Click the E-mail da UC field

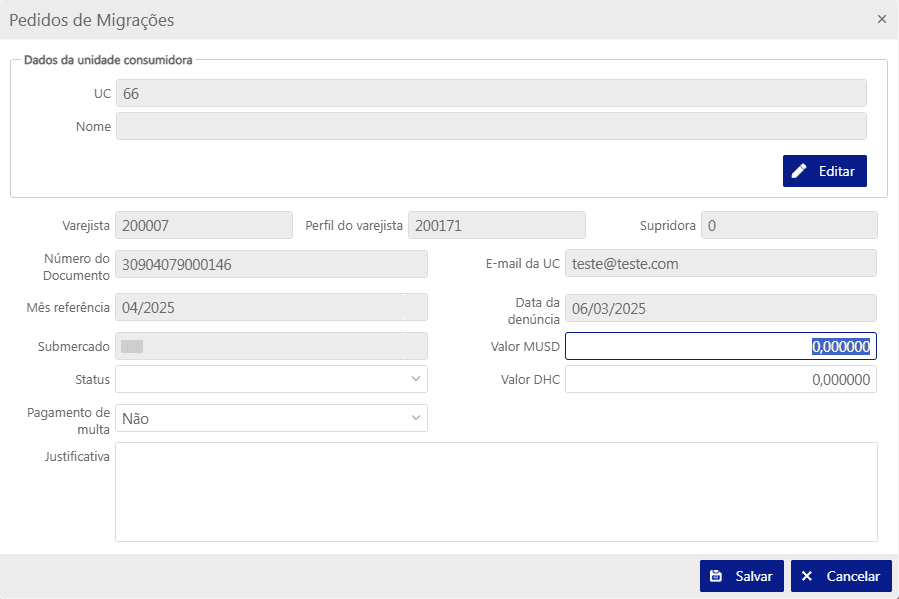pos(721,264)
